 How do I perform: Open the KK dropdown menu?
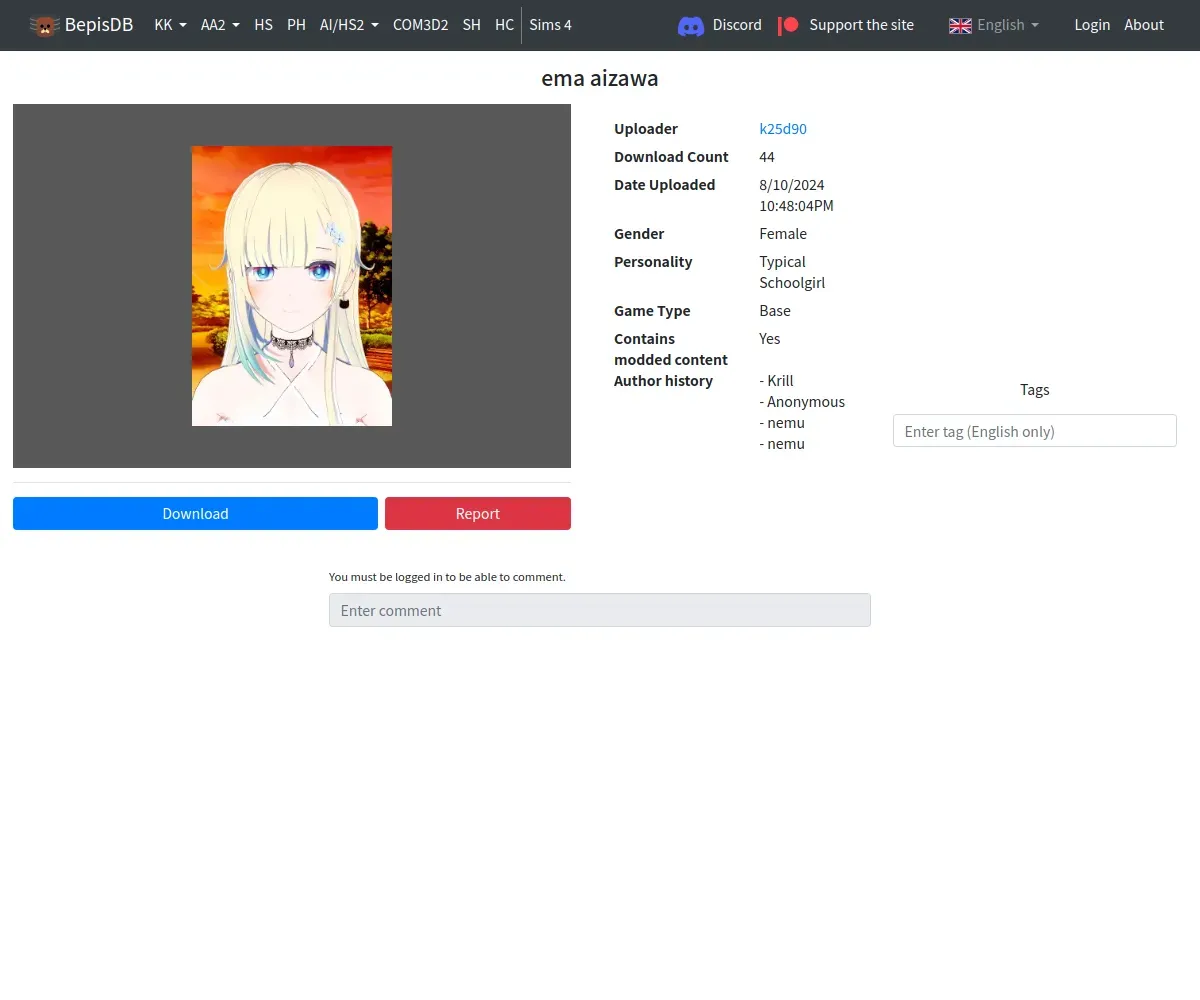click(170, 25)
